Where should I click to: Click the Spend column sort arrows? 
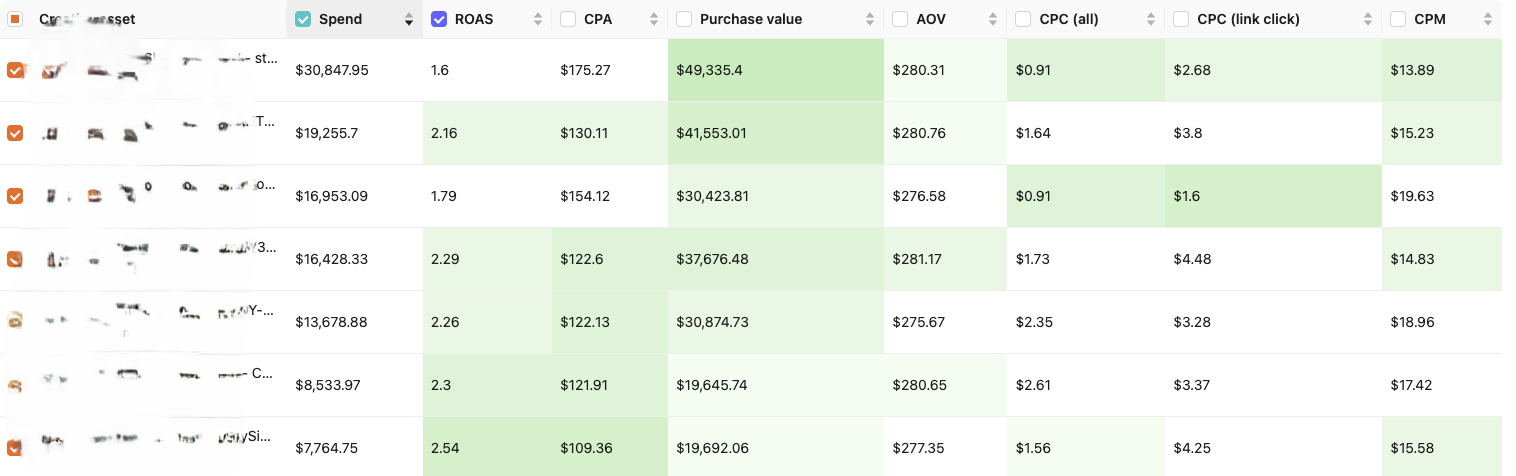point(408,19)
